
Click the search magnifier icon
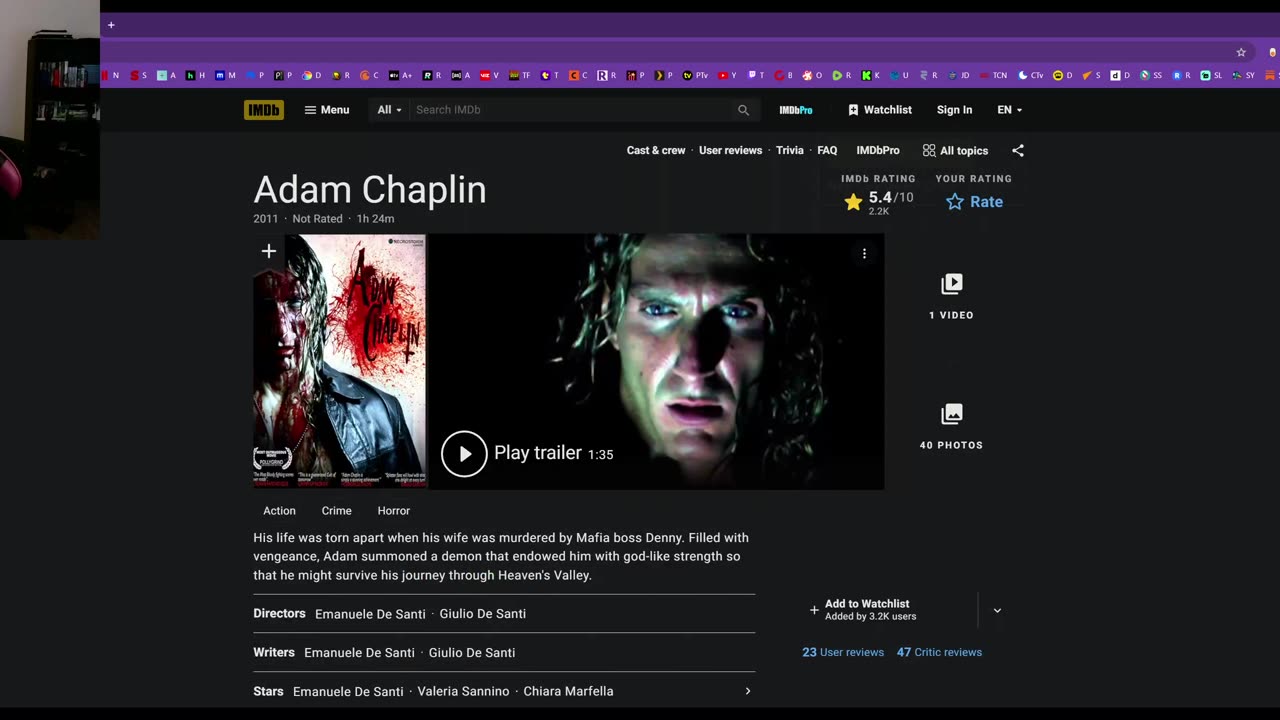click(743, 110)
